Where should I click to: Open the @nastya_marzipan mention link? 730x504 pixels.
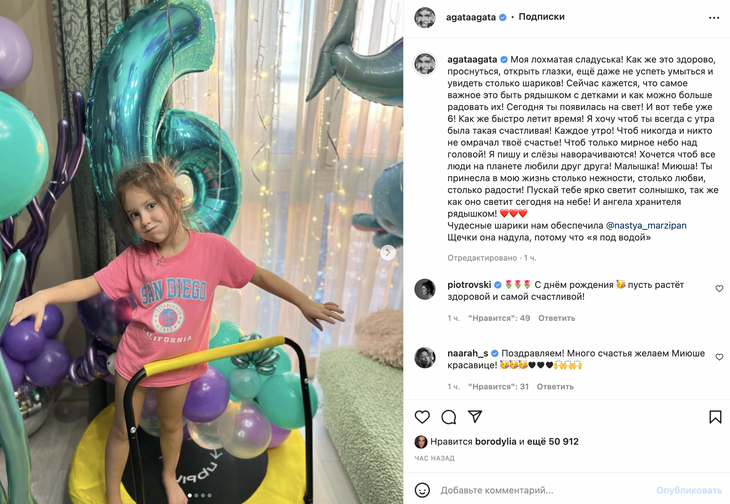(x=646, y=226)
